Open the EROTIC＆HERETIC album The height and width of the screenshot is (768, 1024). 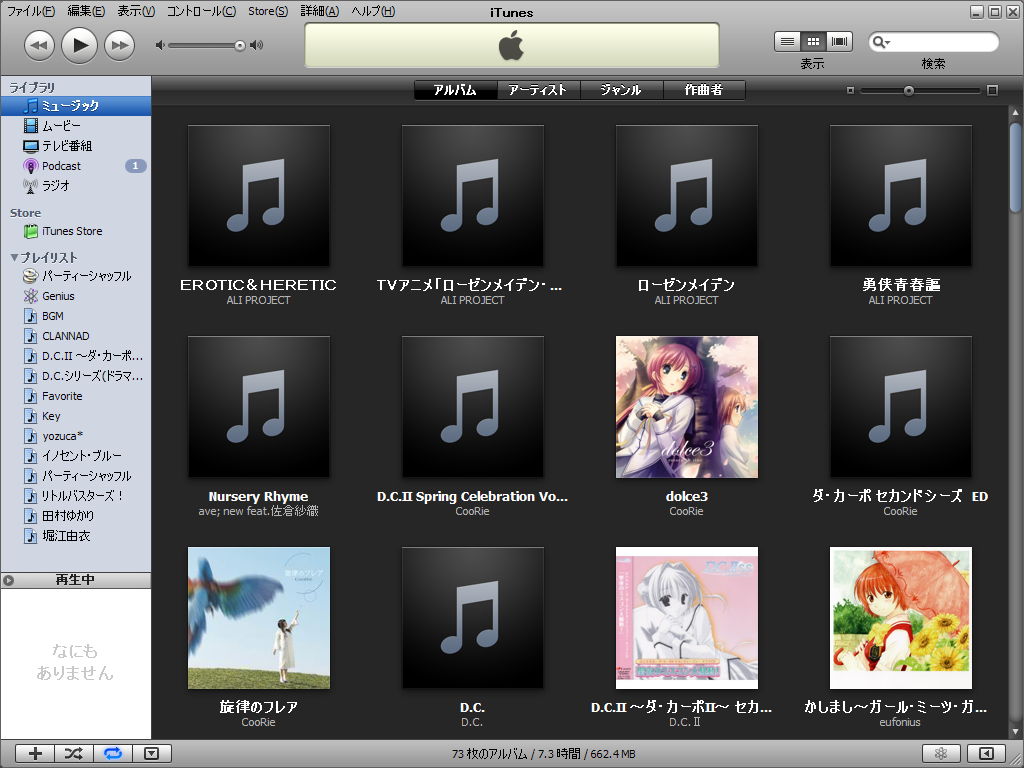click(259, 196)
